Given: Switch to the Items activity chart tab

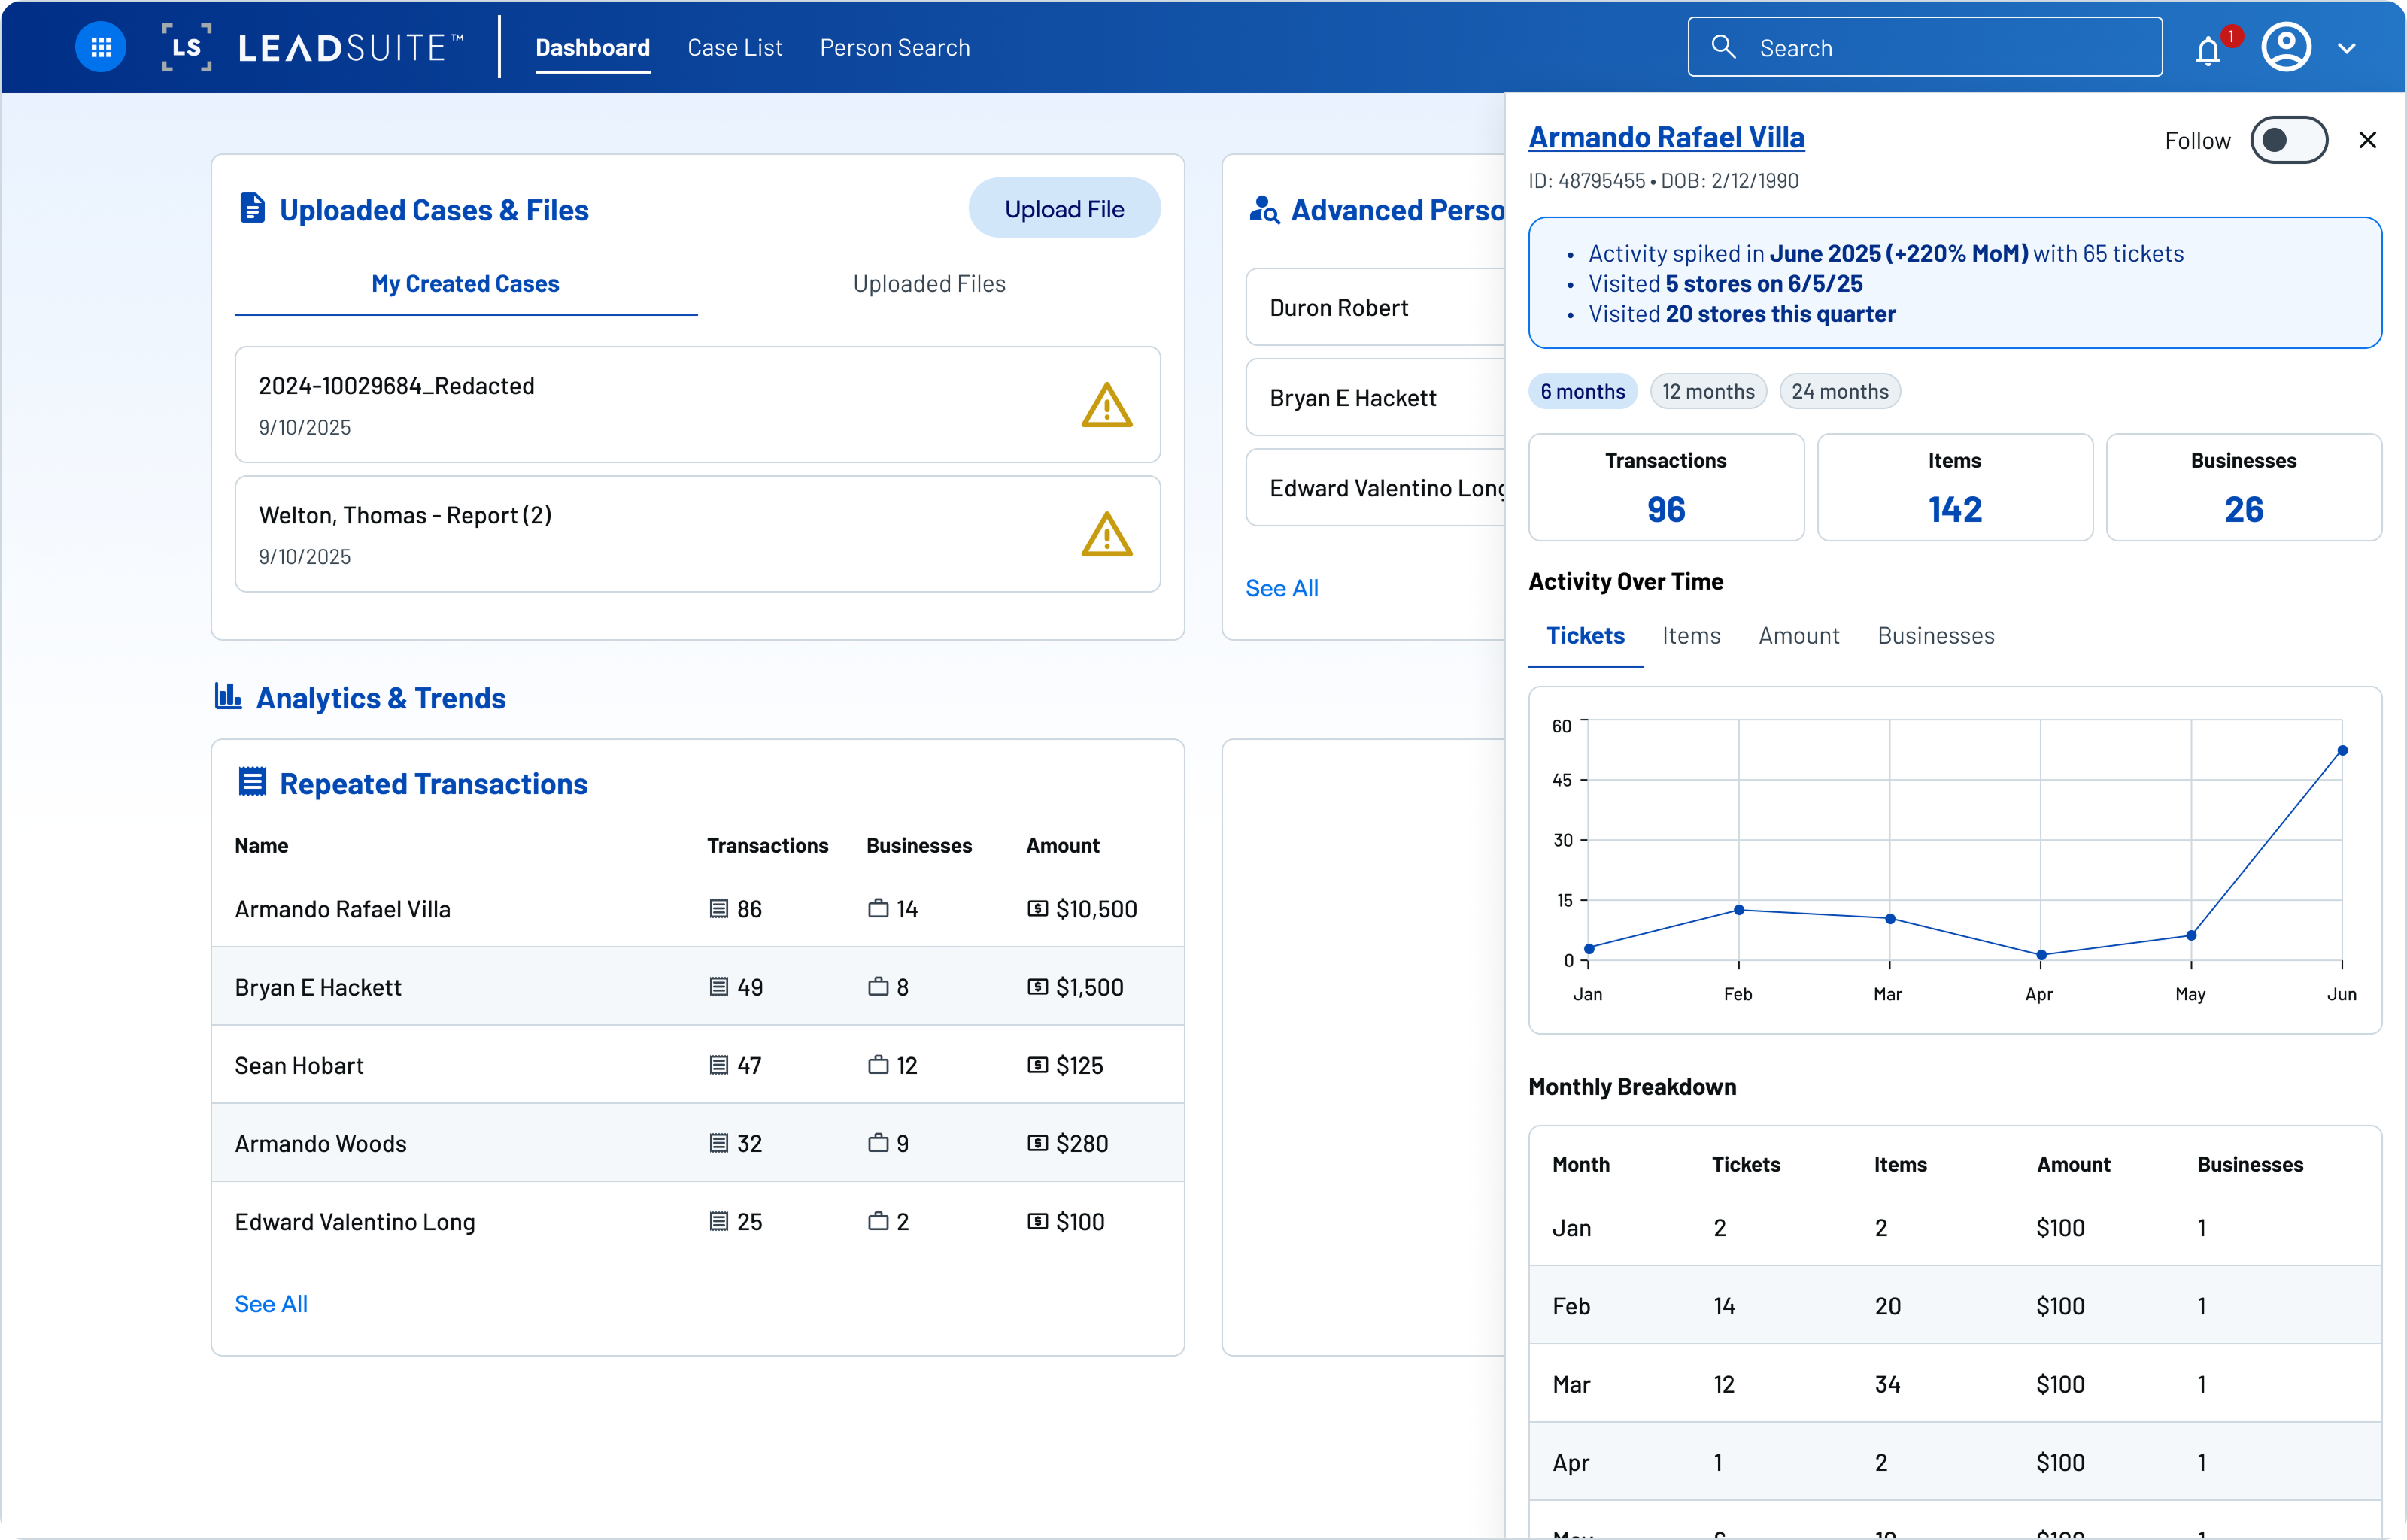Looking at the screenshot, I should [1690, 636].
